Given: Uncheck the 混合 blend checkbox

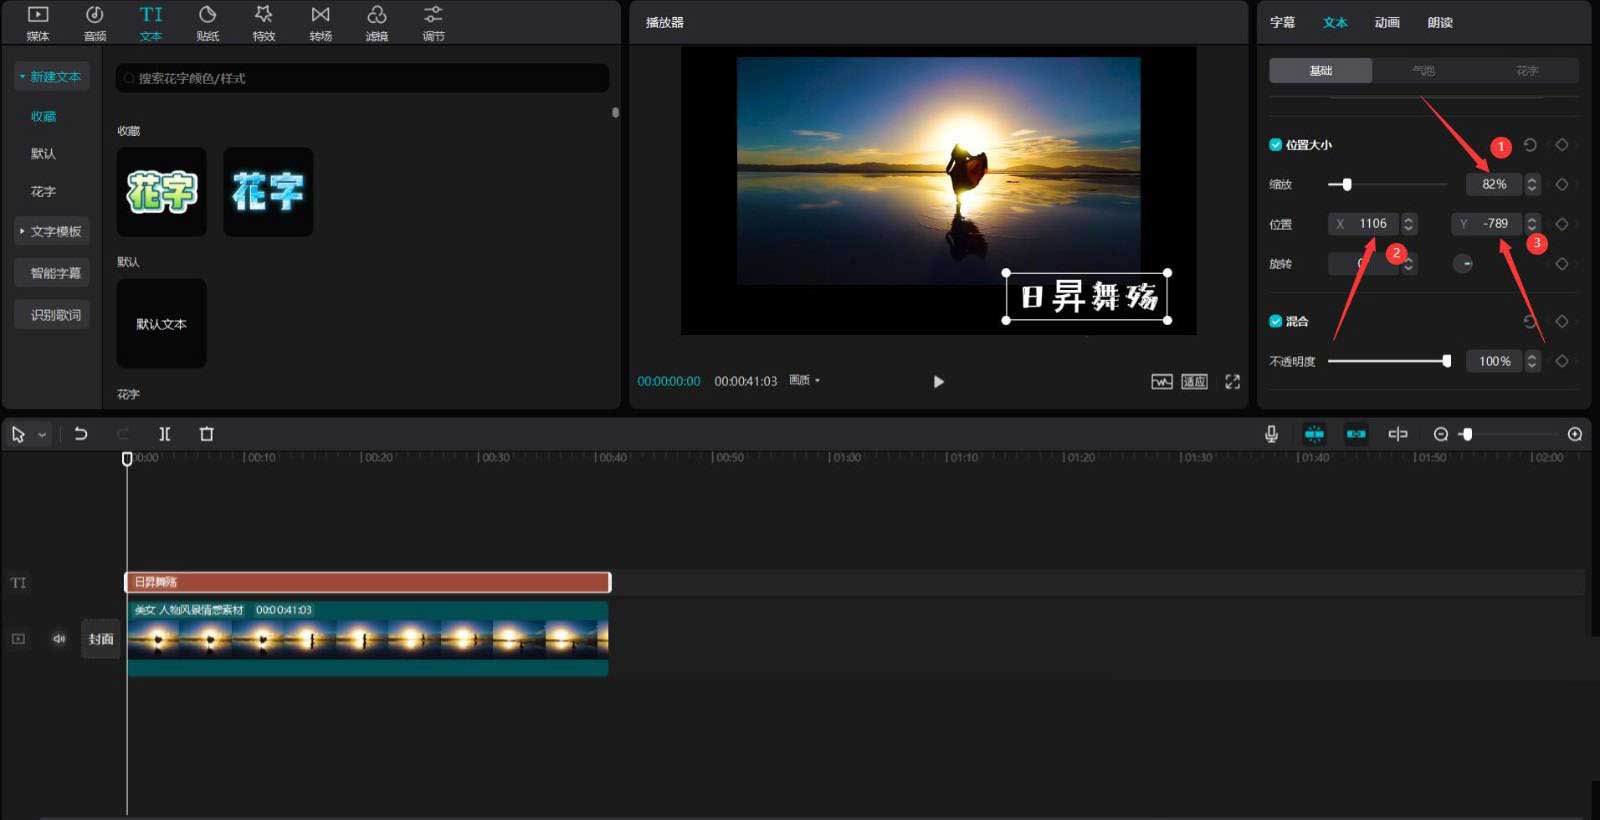Looking at the screenshot, I should (x=1275, y=321).
